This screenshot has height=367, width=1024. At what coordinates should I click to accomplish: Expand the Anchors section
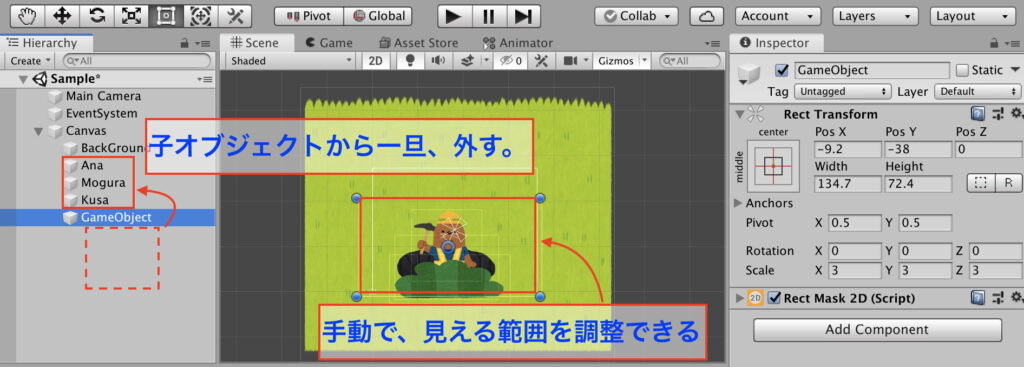(764, 203)
